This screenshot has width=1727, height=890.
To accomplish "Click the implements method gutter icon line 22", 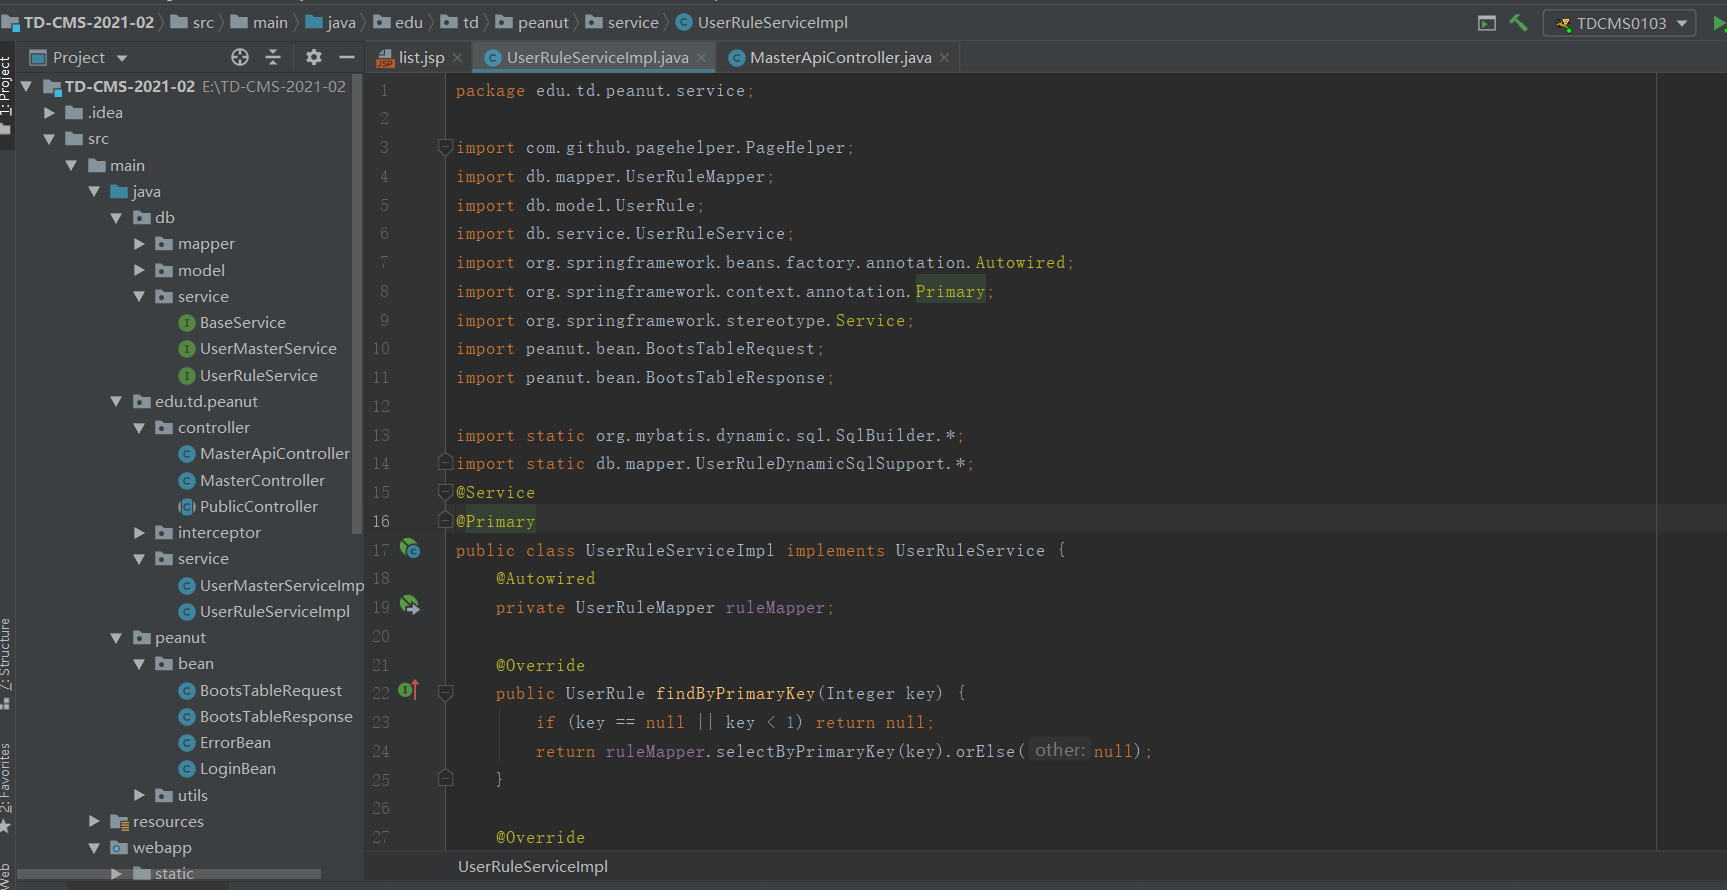I will coord(409,690).
